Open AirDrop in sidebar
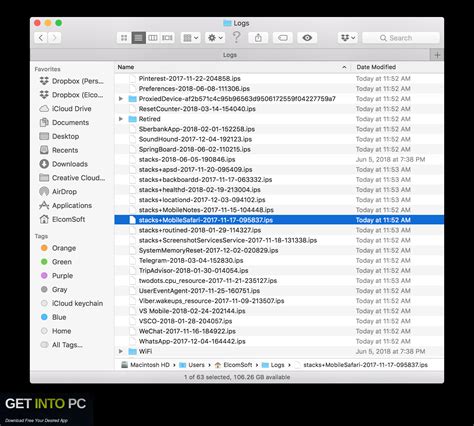Viewport: 474px width, 426px height. click(58, 192)
